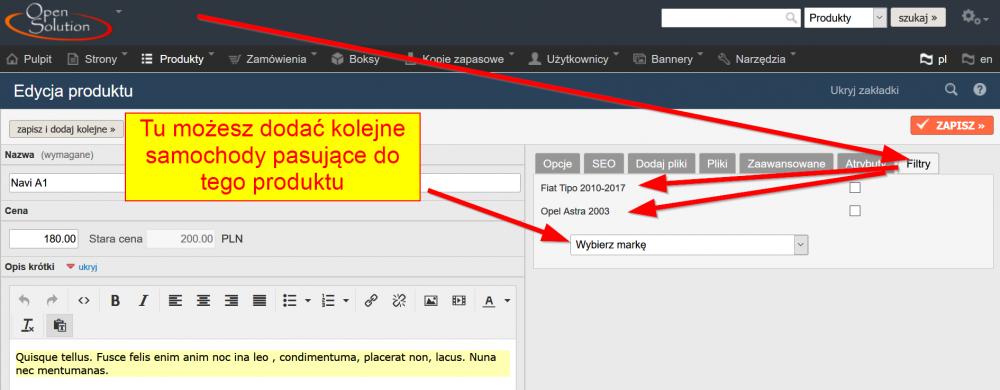1000x390 pixels.
Task: Undo the last editor change
Action: point(24,301)
